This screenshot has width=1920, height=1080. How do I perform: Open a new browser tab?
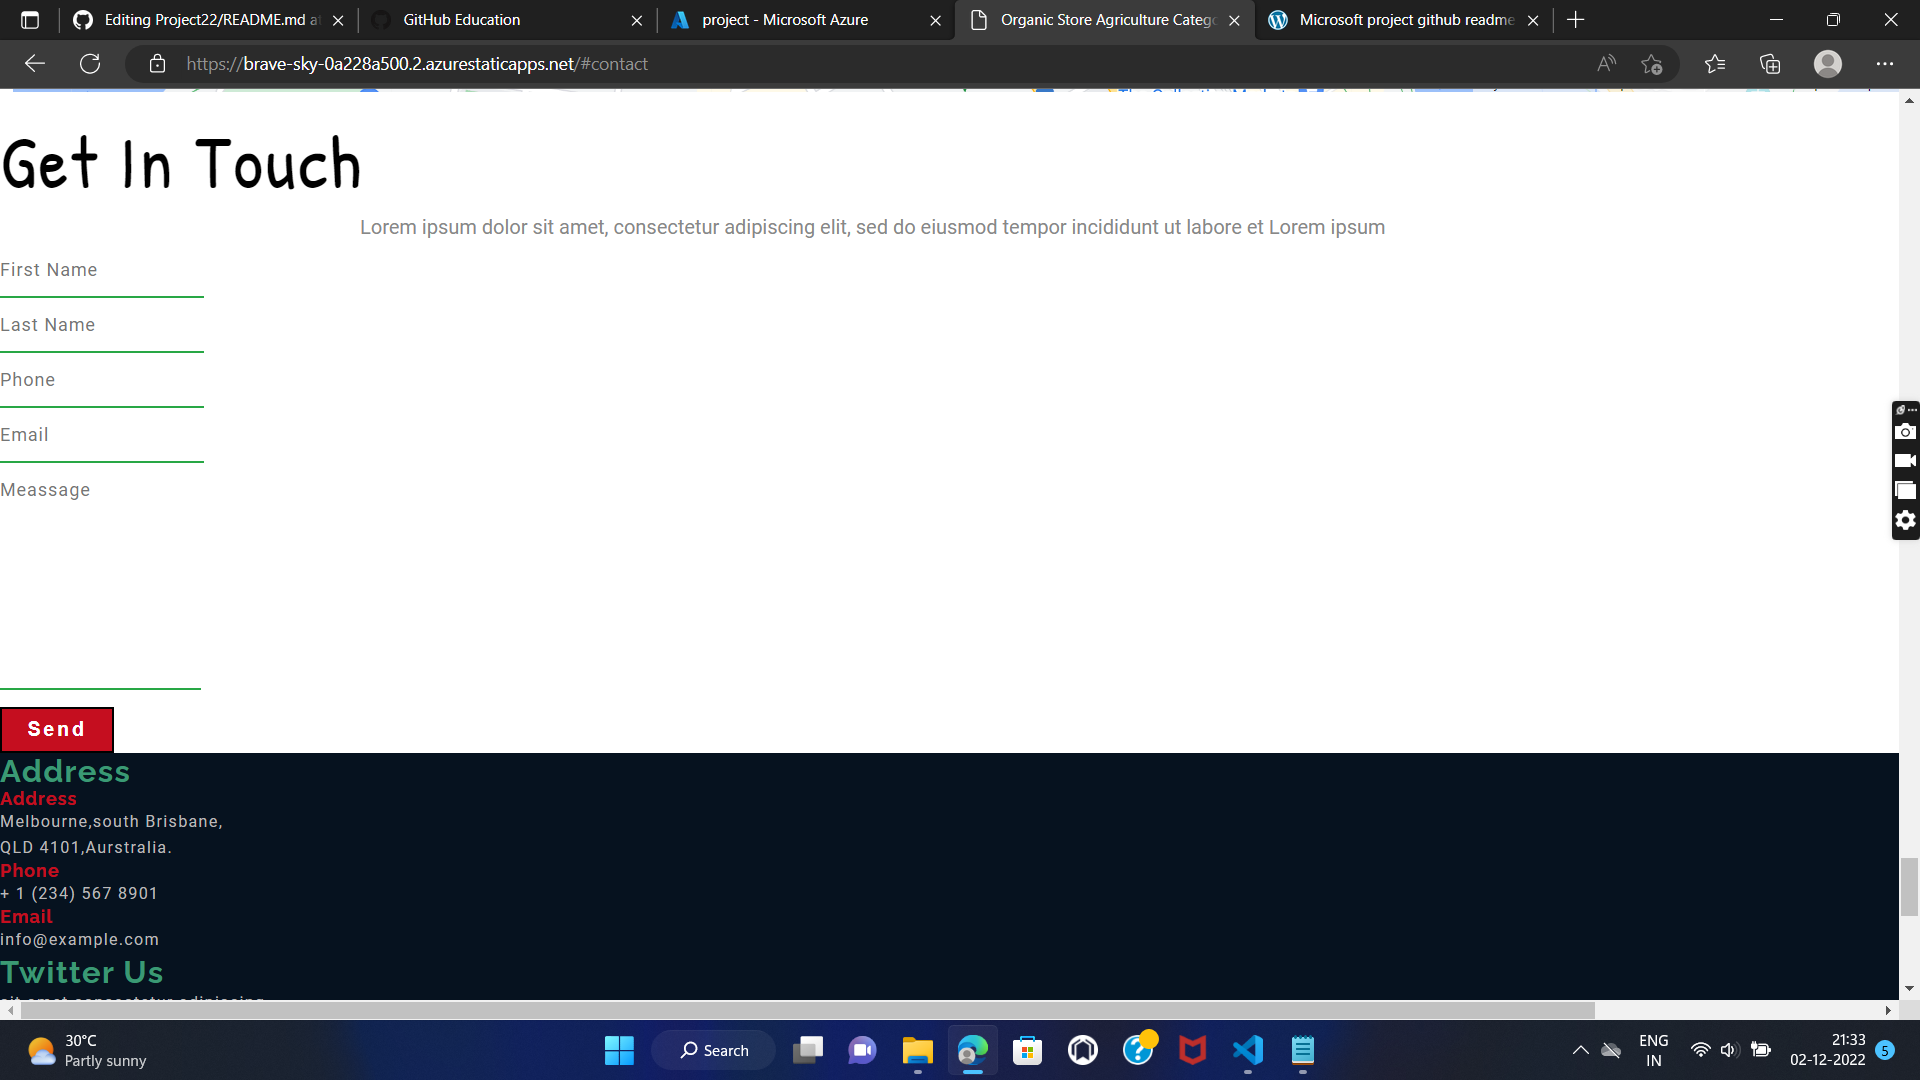coord(1576,20)
